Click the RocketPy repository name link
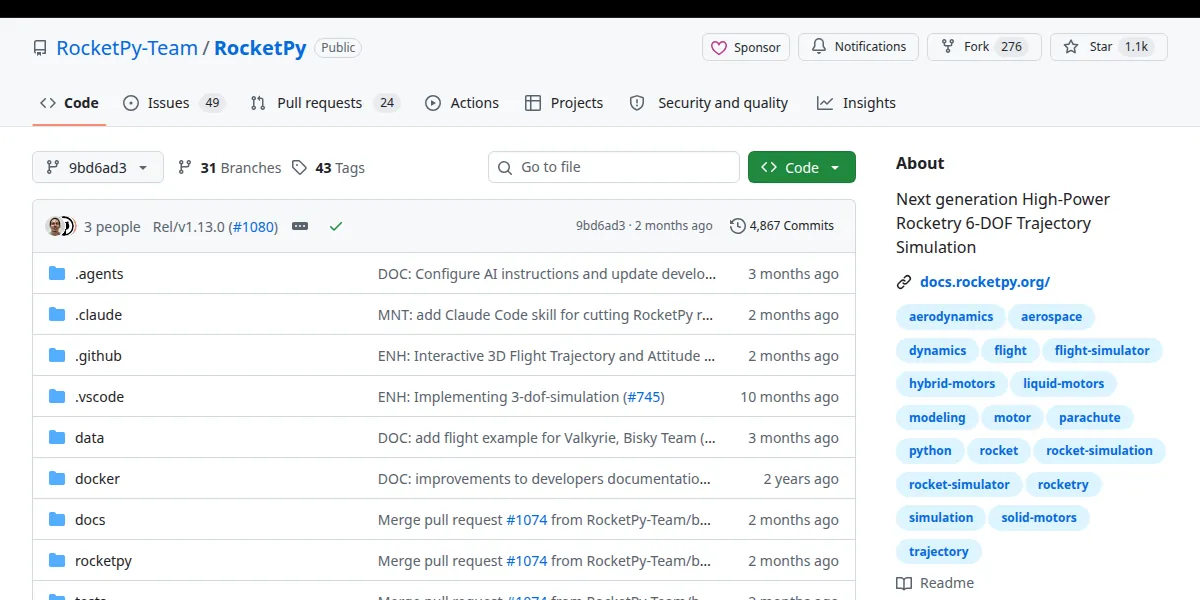The image size is (1200, 600). (260, 48)
